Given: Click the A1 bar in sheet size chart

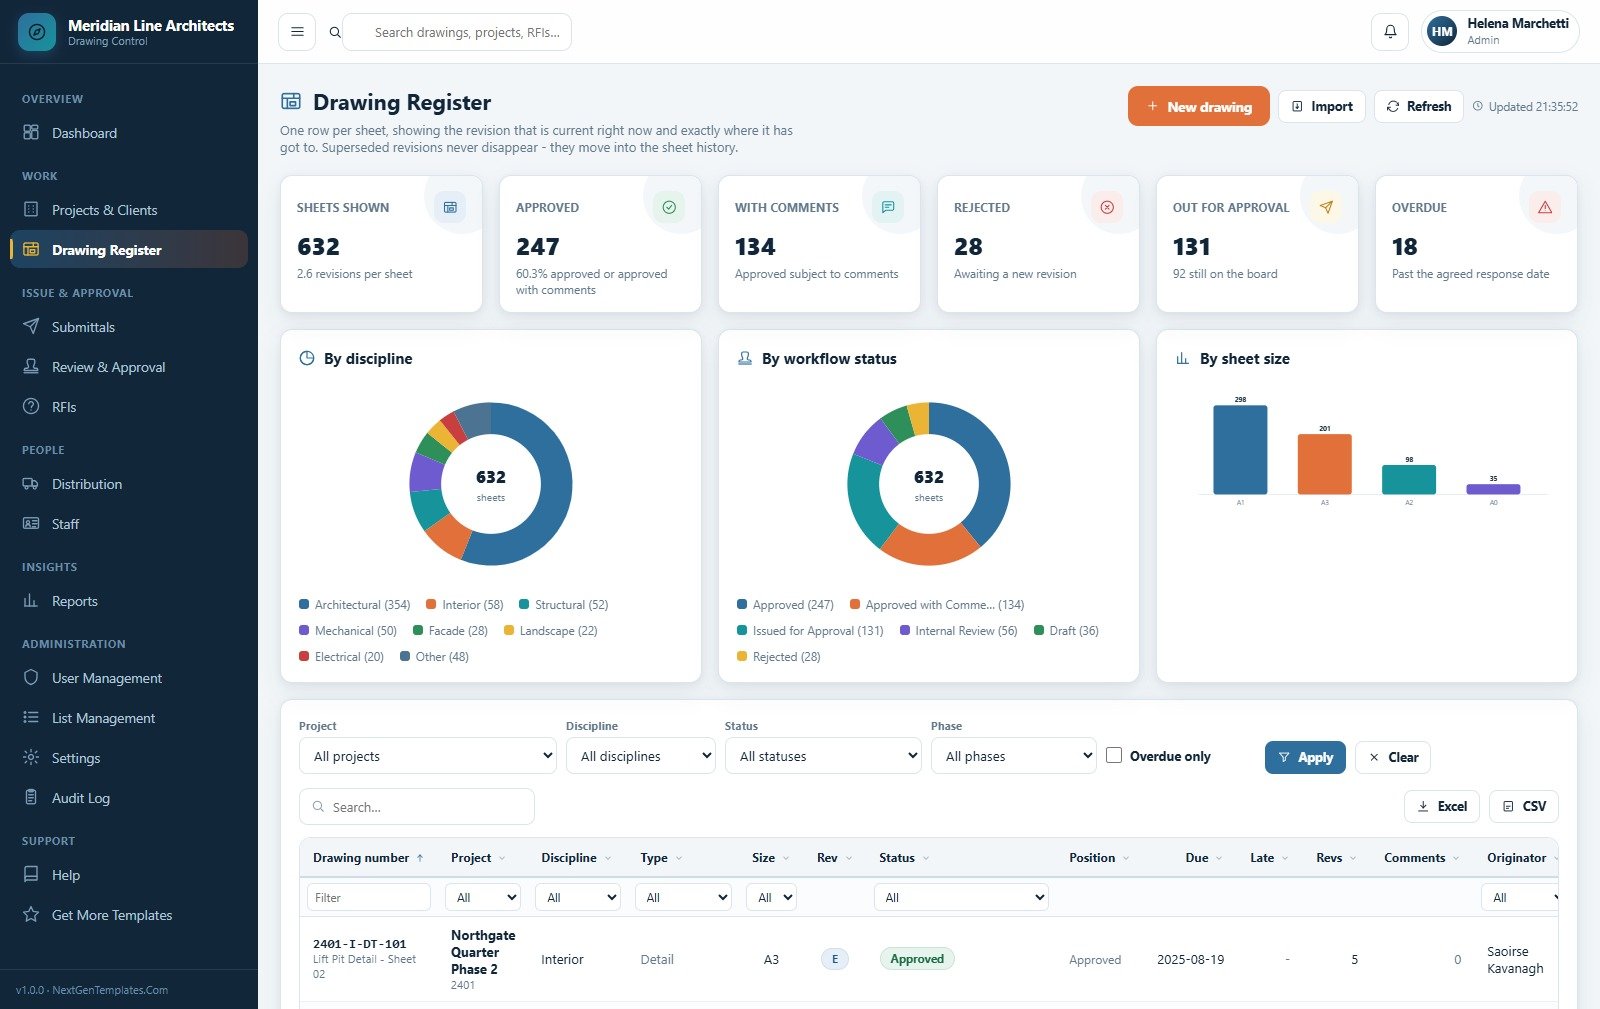Looking at the screenshot, I should pos(1240,449).
